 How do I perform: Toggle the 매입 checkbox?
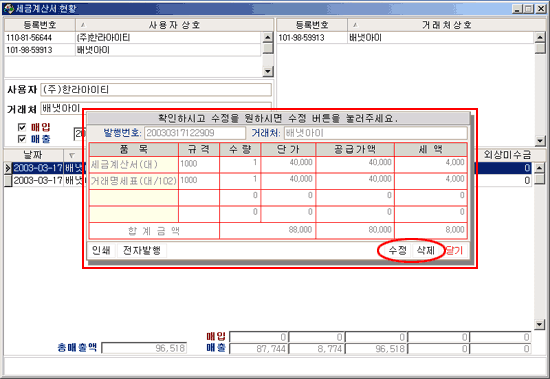coord(22,127)
